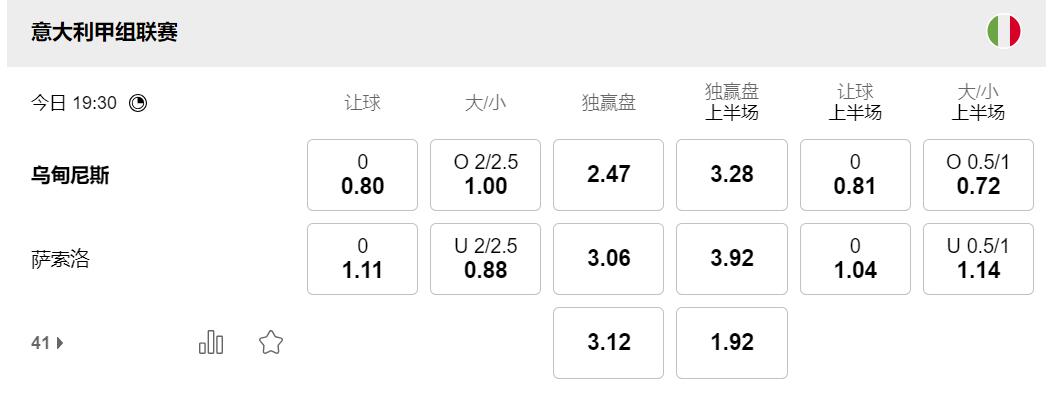Expand the 41 more markets arrow
The width and height of the screenshot is (1053, 403).
coord(60,343)
